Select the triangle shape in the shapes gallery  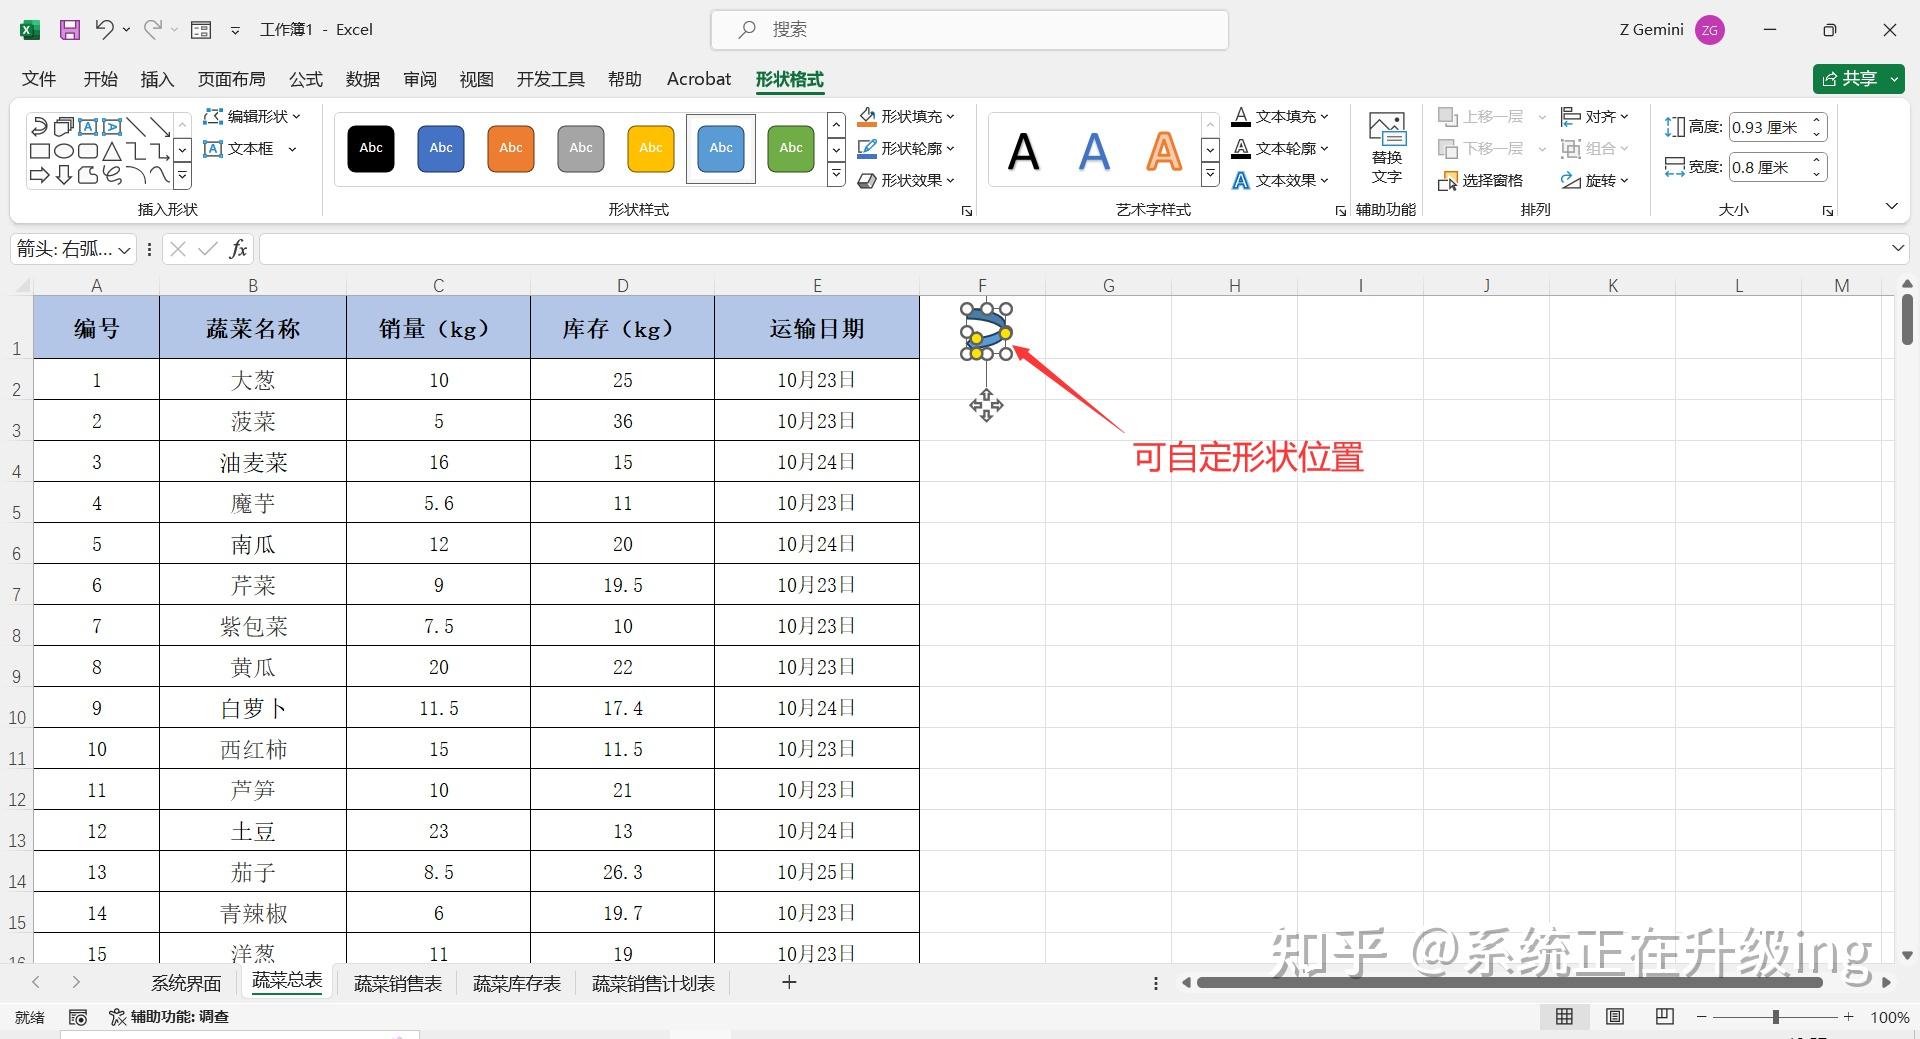pyautogui.click(x=112, y=152)
